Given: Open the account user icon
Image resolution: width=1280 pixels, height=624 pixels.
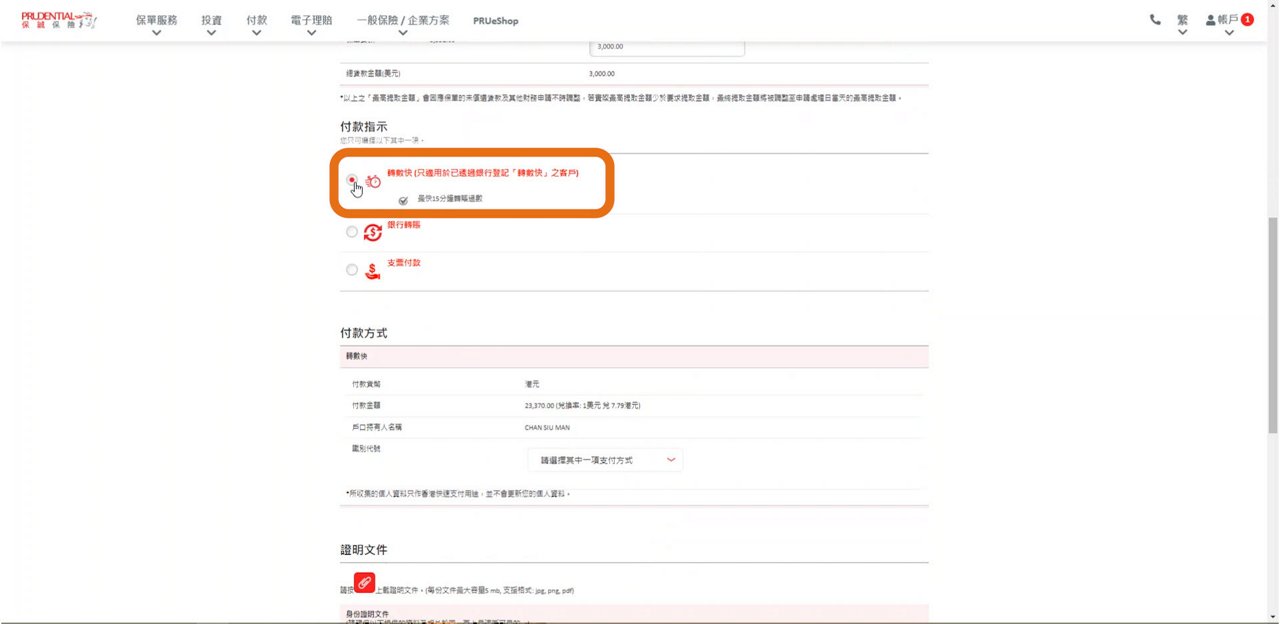Looking at the screenshot, I should click(x=1211, y=20).
